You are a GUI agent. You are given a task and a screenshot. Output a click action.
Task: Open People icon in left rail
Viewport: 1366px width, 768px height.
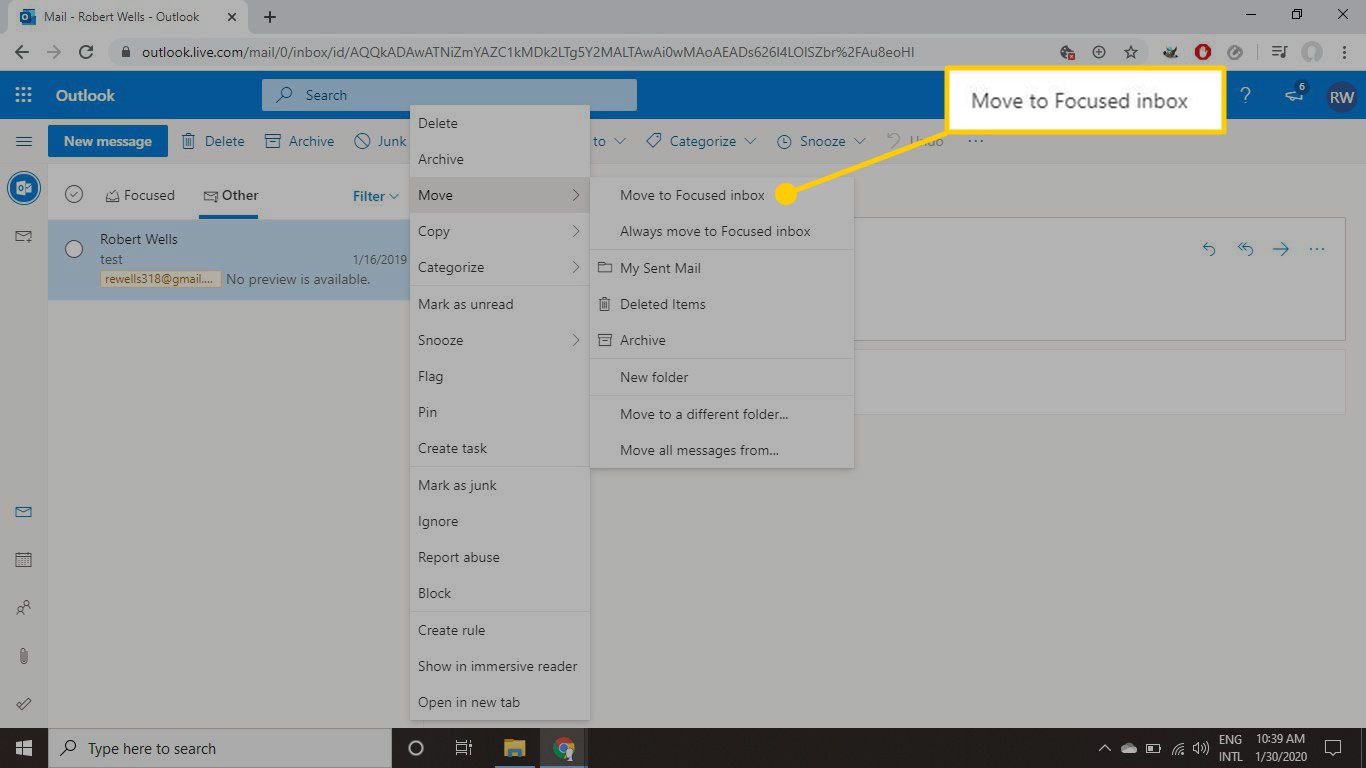tap(24, 608)
